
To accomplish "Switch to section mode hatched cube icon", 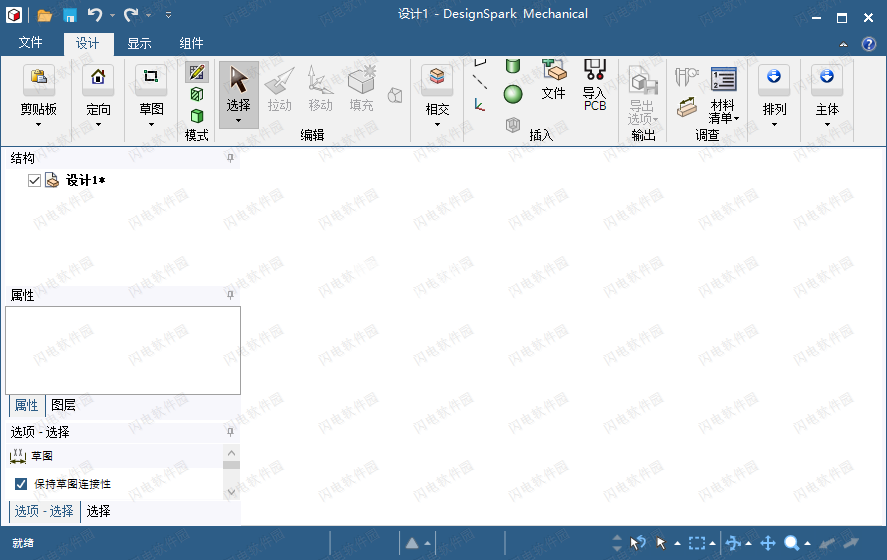I will (197, 94).
